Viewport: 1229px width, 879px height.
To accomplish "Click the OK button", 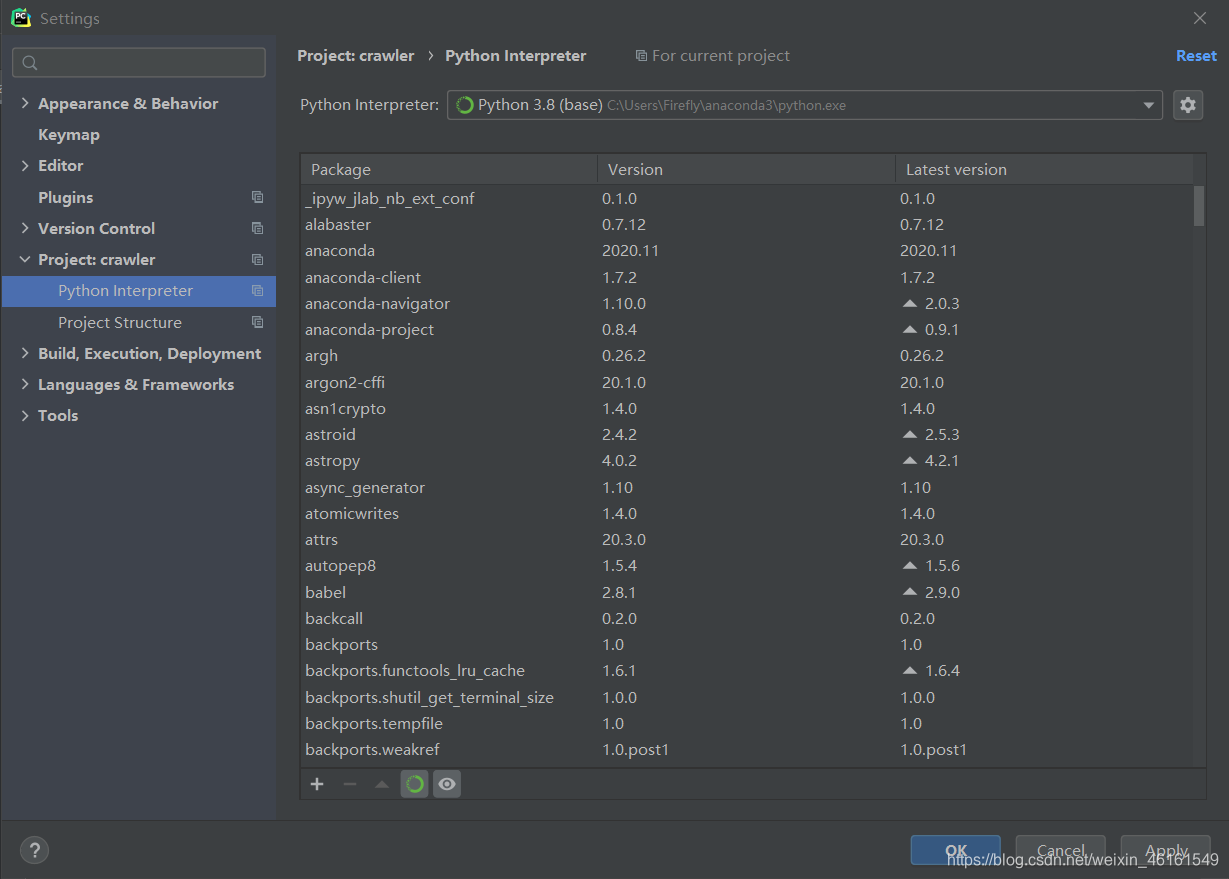I will tap(955, 850).
